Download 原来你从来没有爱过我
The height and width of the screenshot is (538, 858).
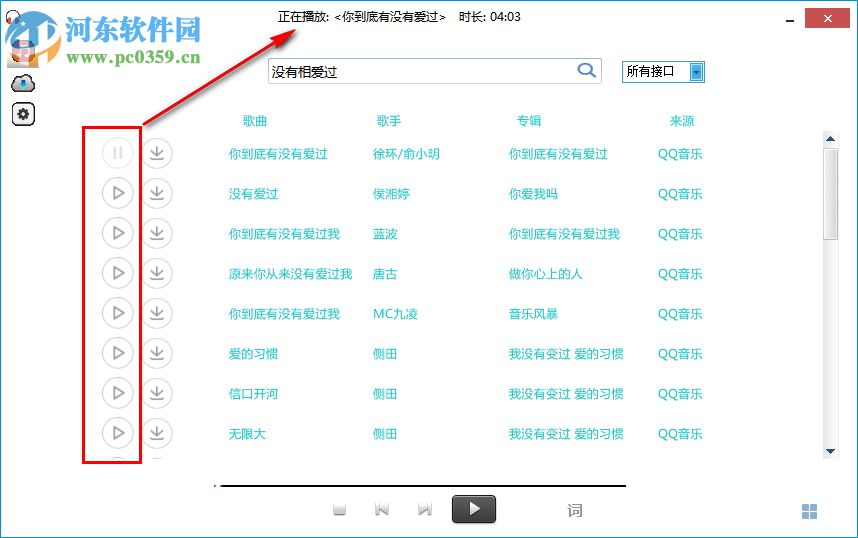point(157,273)
